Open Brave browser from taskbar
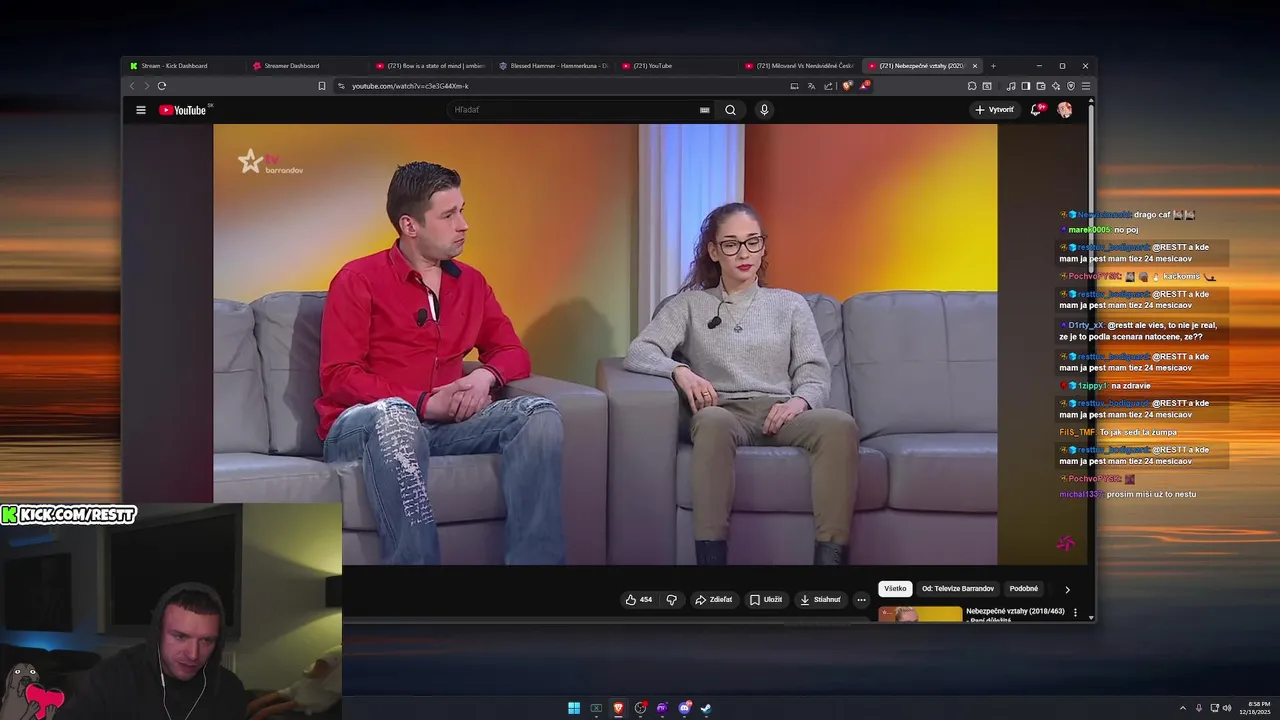Image resolution: width=1280 pixels, height=720 pixels. (x=618, y=708)
